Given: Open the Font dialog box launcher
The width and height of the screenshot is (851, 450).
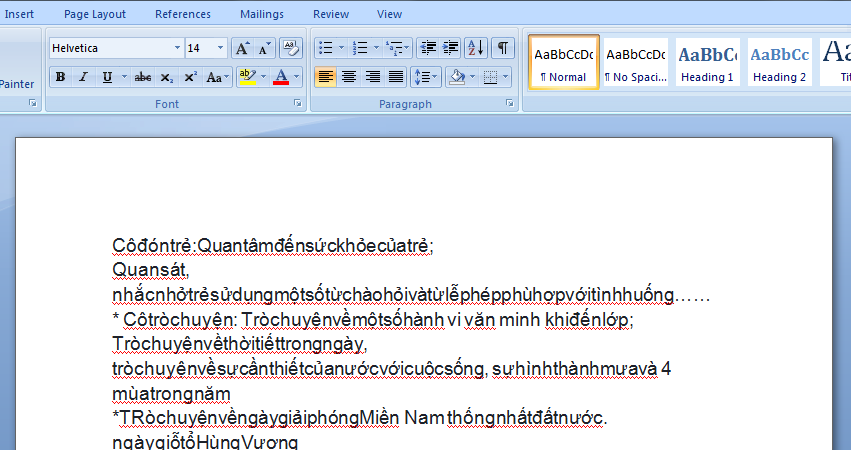Looking at the screenshot, I should (297, 104).
